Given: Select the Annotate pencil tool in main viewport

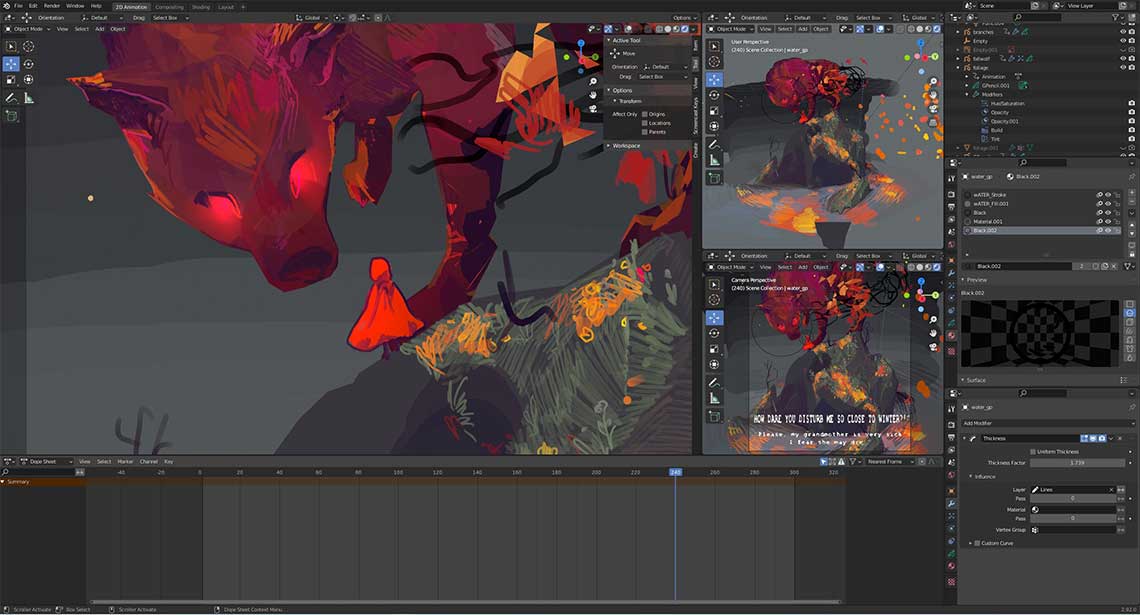Looking at the screenshot, I should pyautogui.click(x=11, y=97).
